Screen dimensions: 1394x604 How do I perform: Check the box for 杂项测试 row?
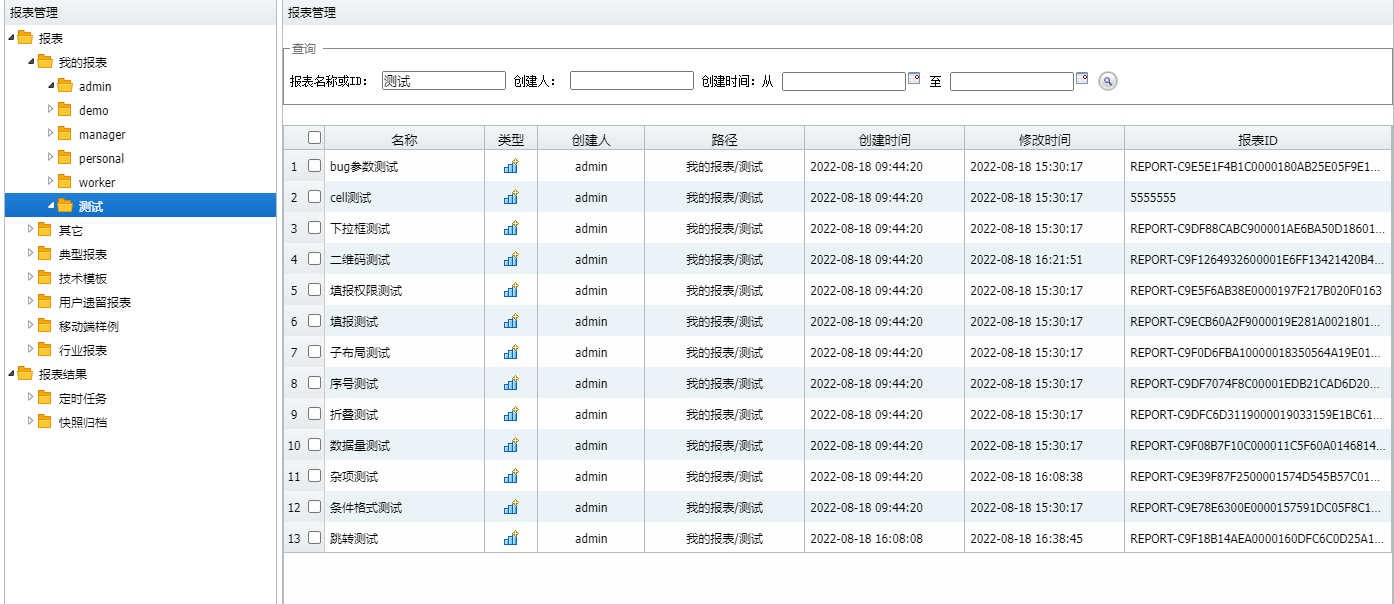click(314, 476)
